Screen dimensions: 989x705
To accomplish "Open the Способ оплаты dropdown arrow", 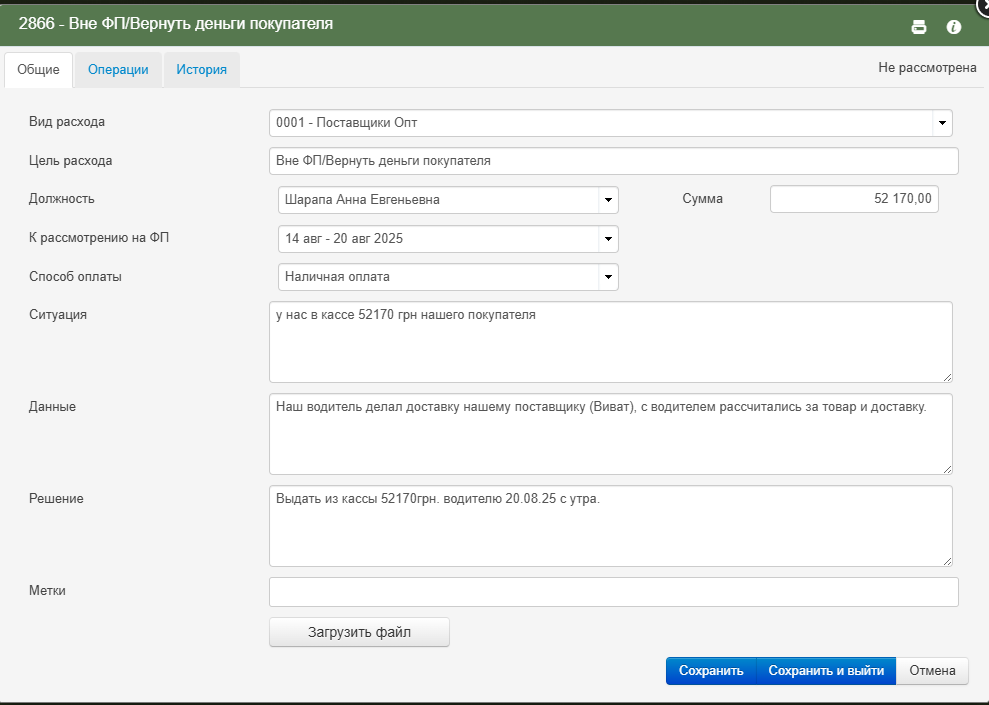I will [x=609, y=277].
